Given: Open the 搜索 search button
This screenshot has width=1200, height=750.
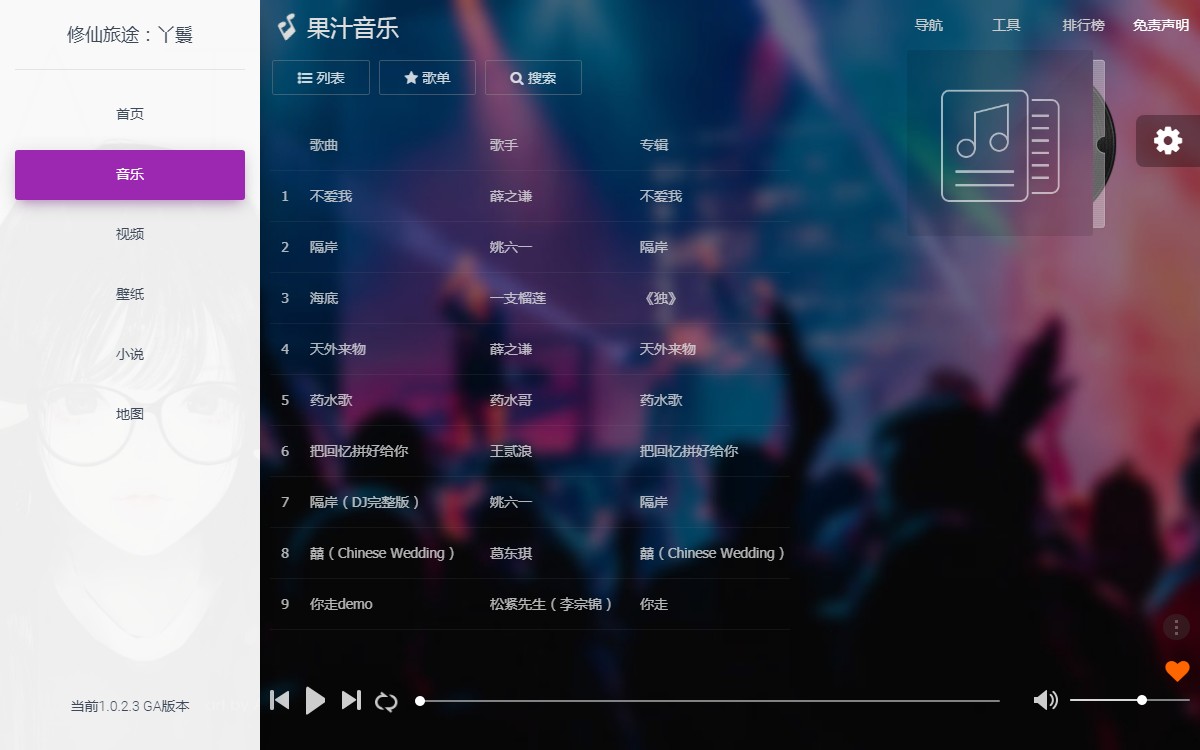Looking at the screenshot, I should pos(533,77).
